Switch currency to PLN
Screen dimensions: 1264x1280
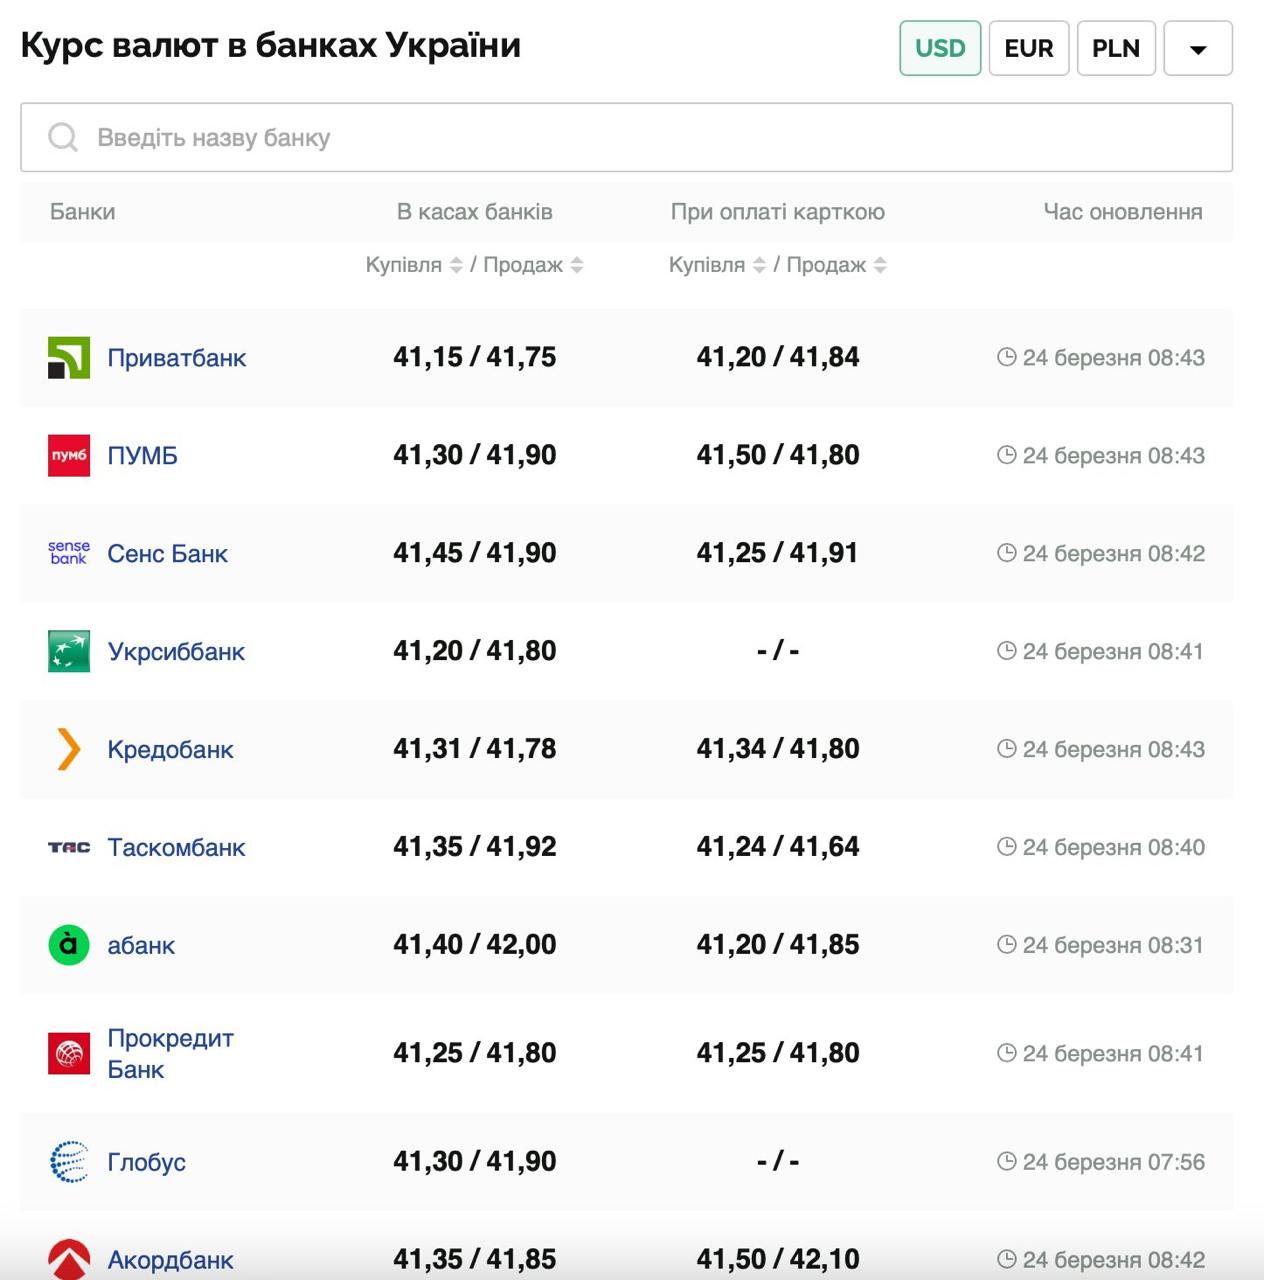pyautogui.click(x=1117, y=47)
